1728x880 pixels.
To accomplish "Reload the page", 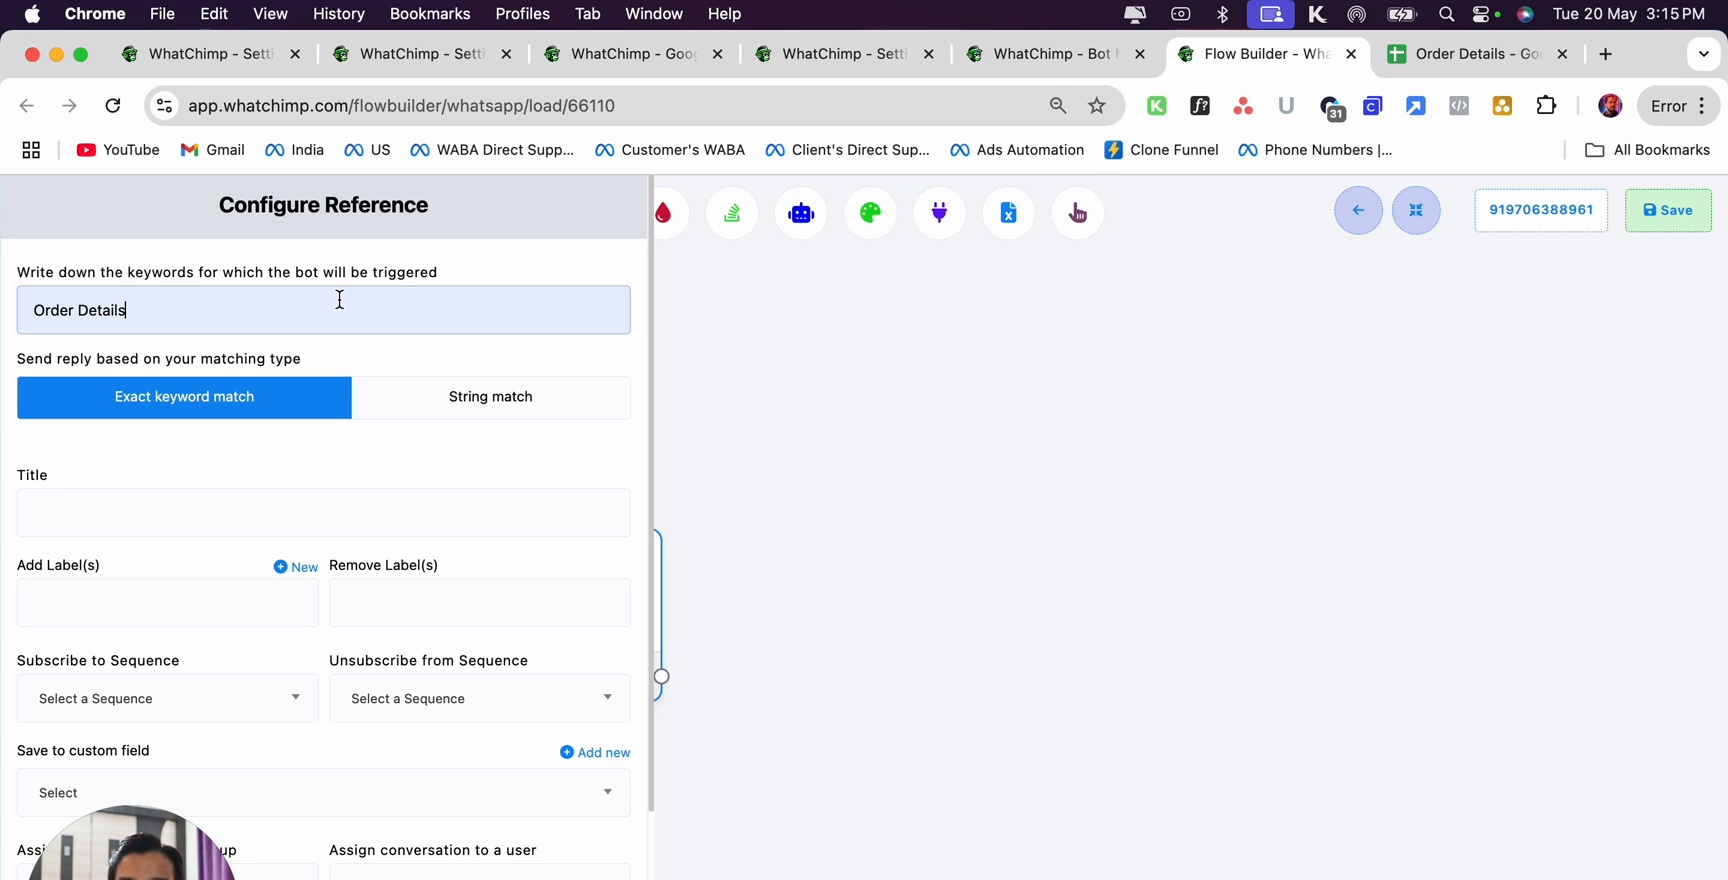I will [113, 106].
